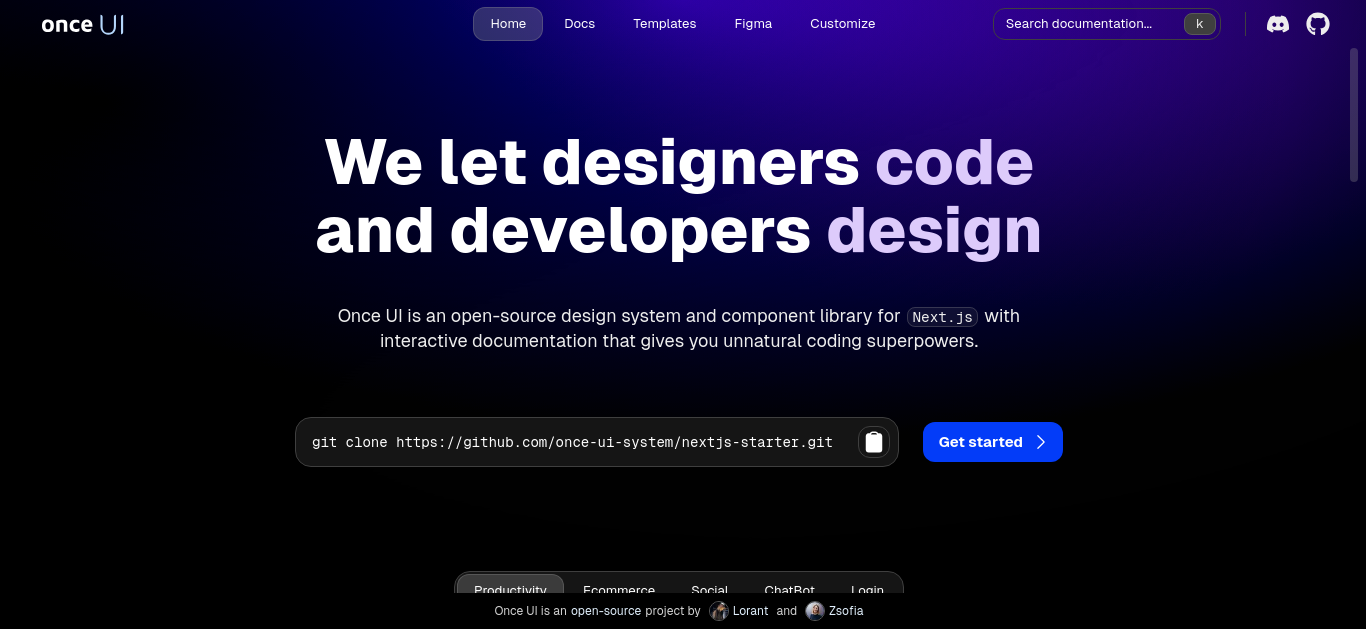
Task: Open the Docs nav item
Action: [x=579, y=24]
